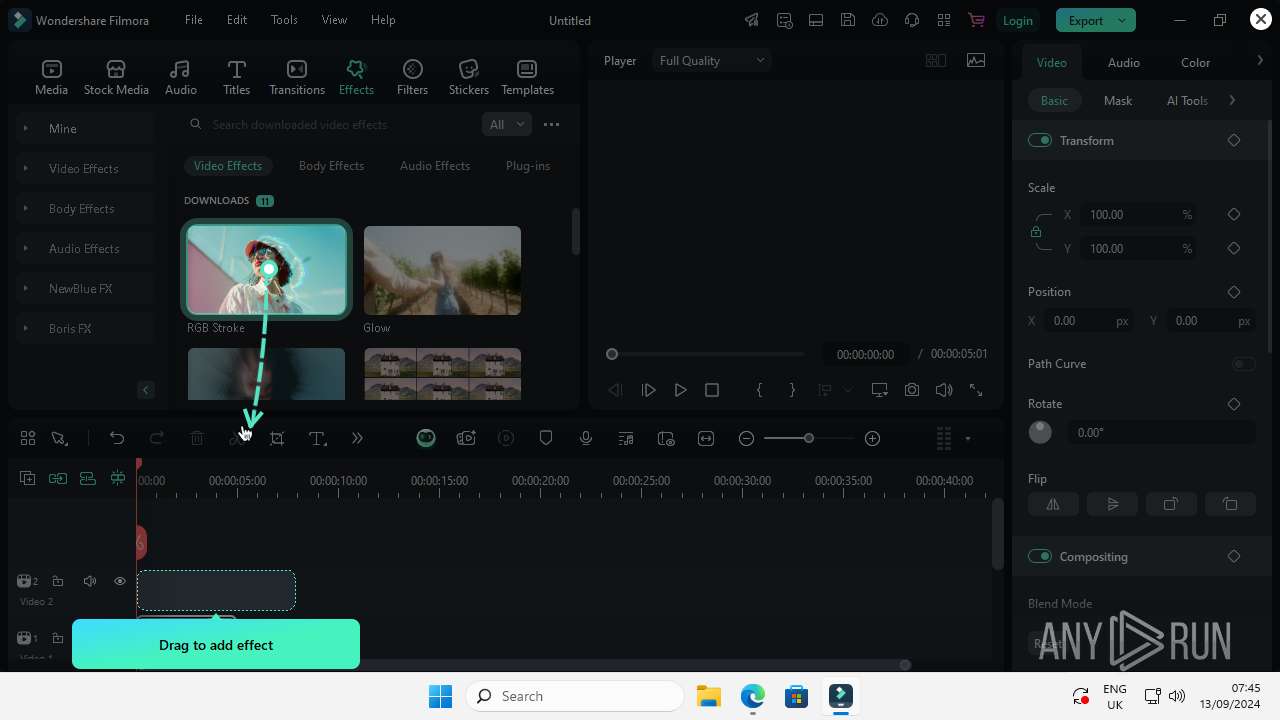Select the Body Effects filter tab
The height and width of the screenshot is (720, 1280).
[331, 166]
